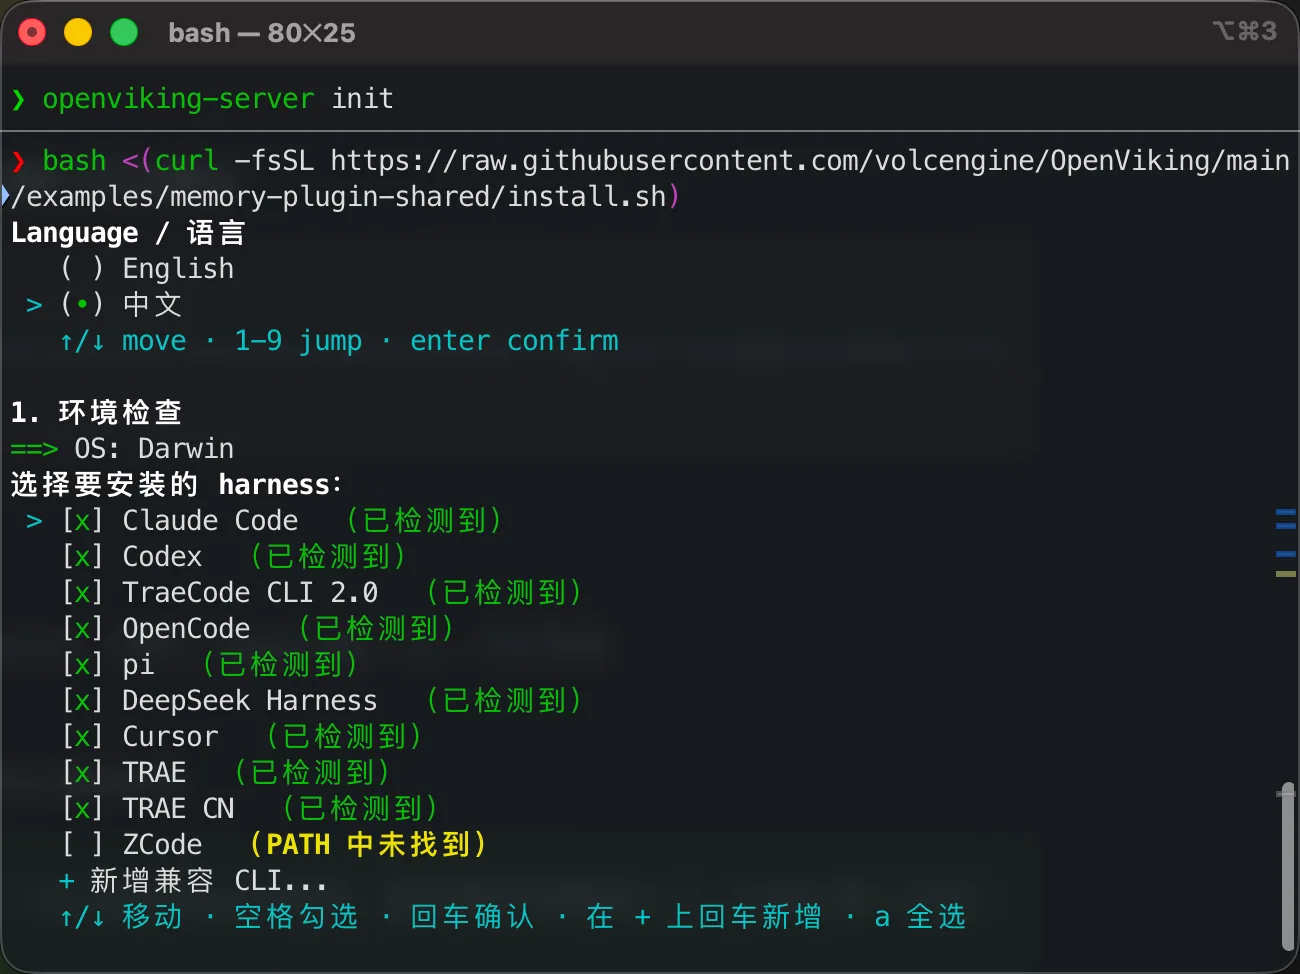1300x974 pixels.
Task: Click the 'install.sh' path text
Action: click(x=587, y=197)
